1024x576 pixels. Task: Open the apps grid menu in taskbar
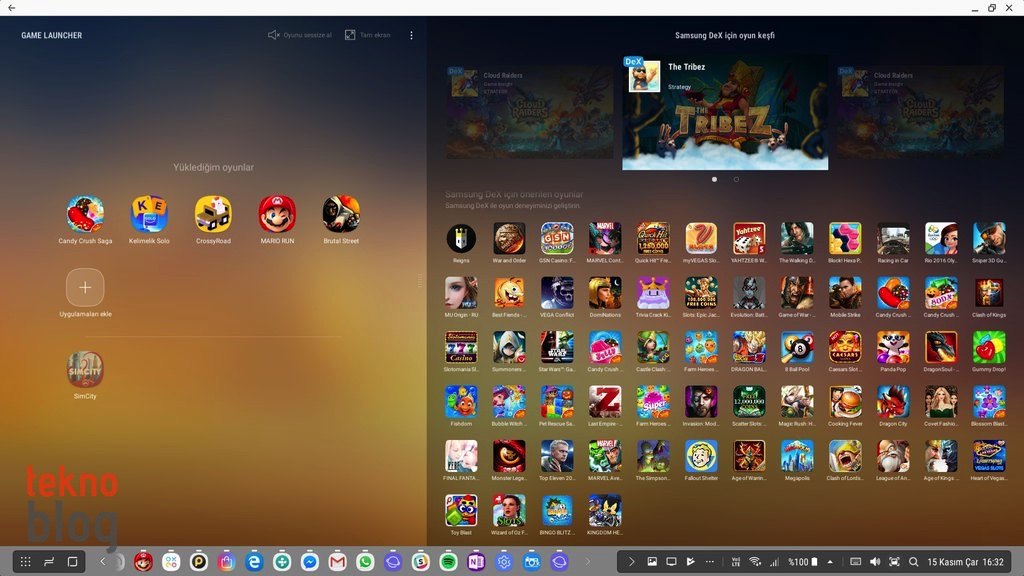(x=26, y=562)
